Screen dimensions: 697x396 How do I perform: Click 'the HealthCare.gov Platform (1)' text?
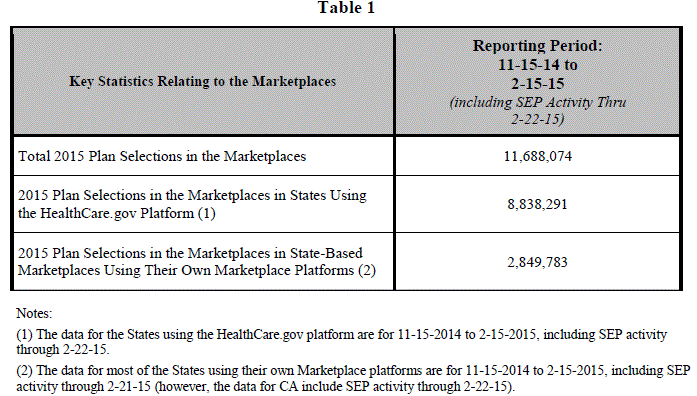pyautogui.click(x=117, y=213)
